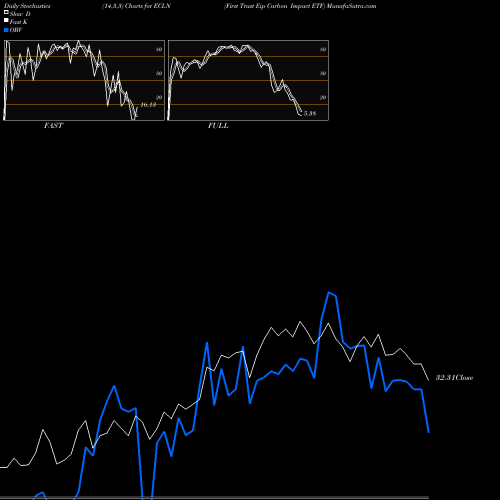Click the 'OBV' legend label
The height and width of the screenshot is (500, 500).
coord(16,30)
